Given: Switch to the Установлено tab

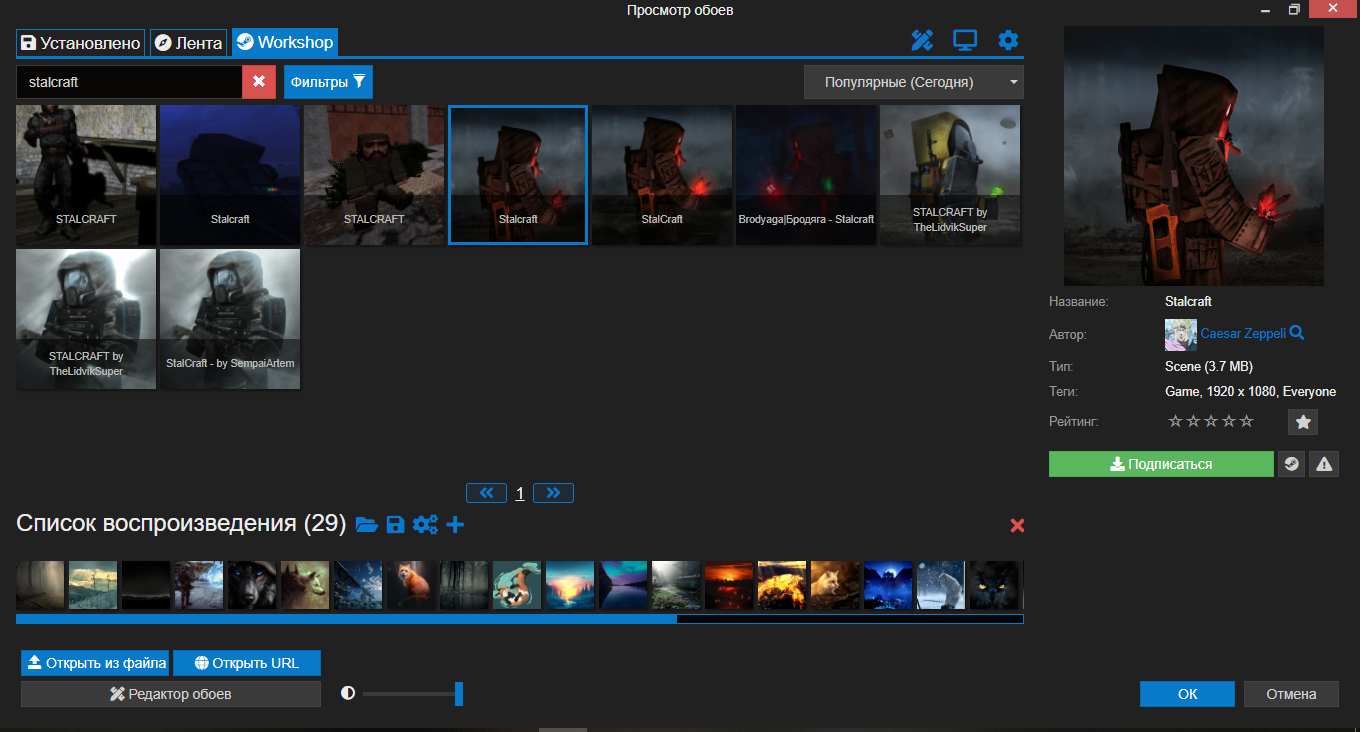Looking at the screenshot, I should click(81, 43).
